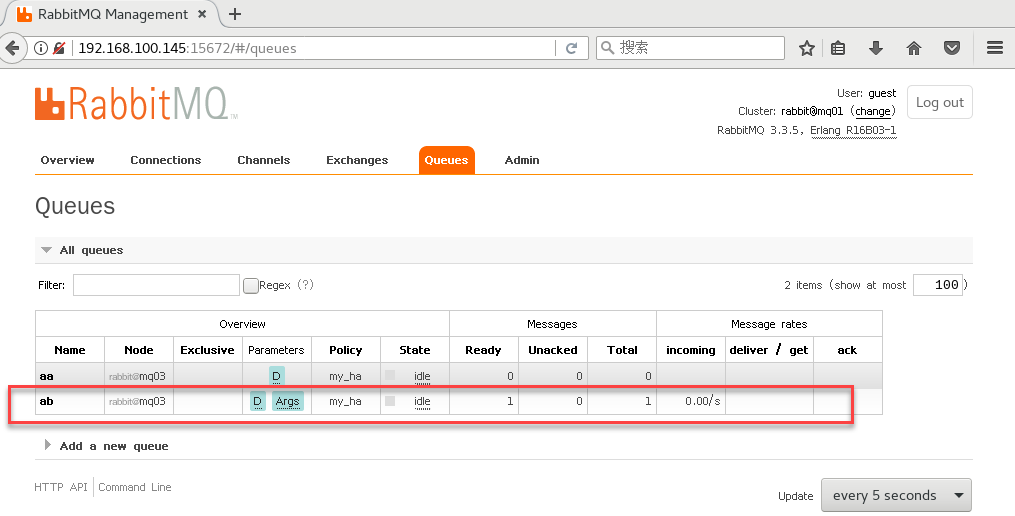The image size is (1015, 516).
Task: Switch to the Channels tab
Action: (x=263, y=161)
